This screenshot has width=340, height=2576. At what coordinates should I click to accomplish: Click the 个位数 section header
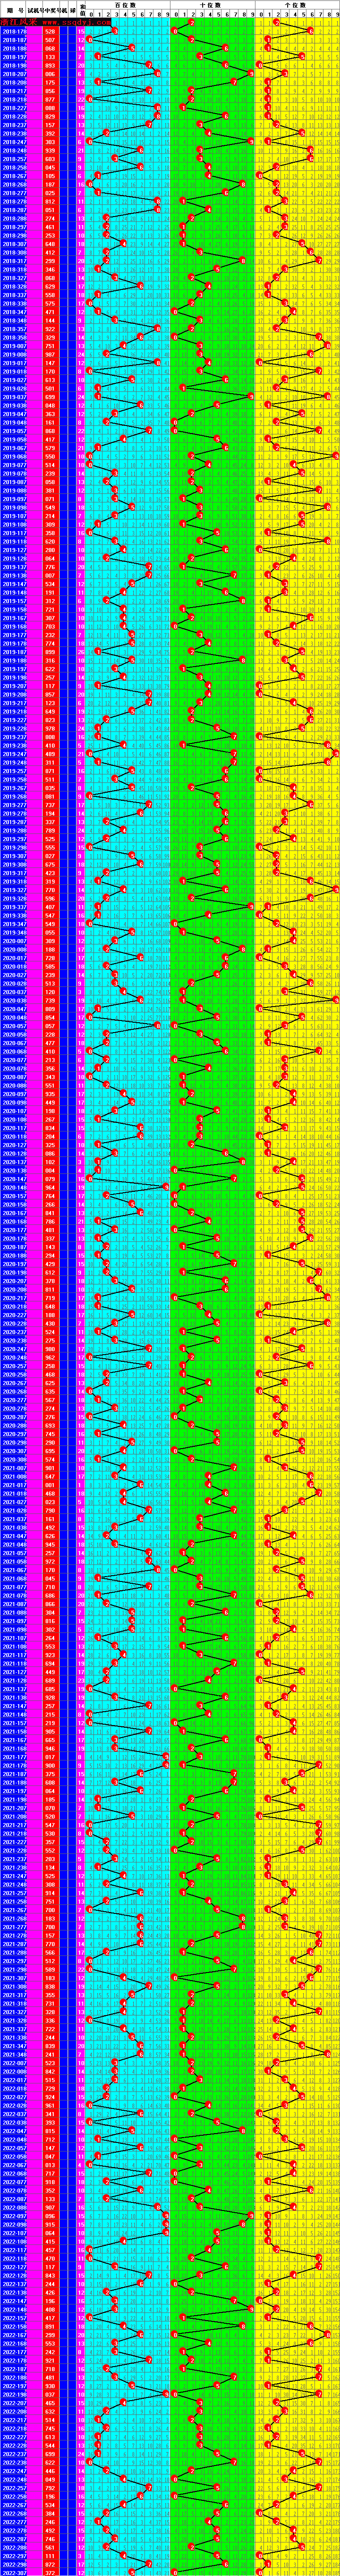pyautogui.click(x=296, y=5)
